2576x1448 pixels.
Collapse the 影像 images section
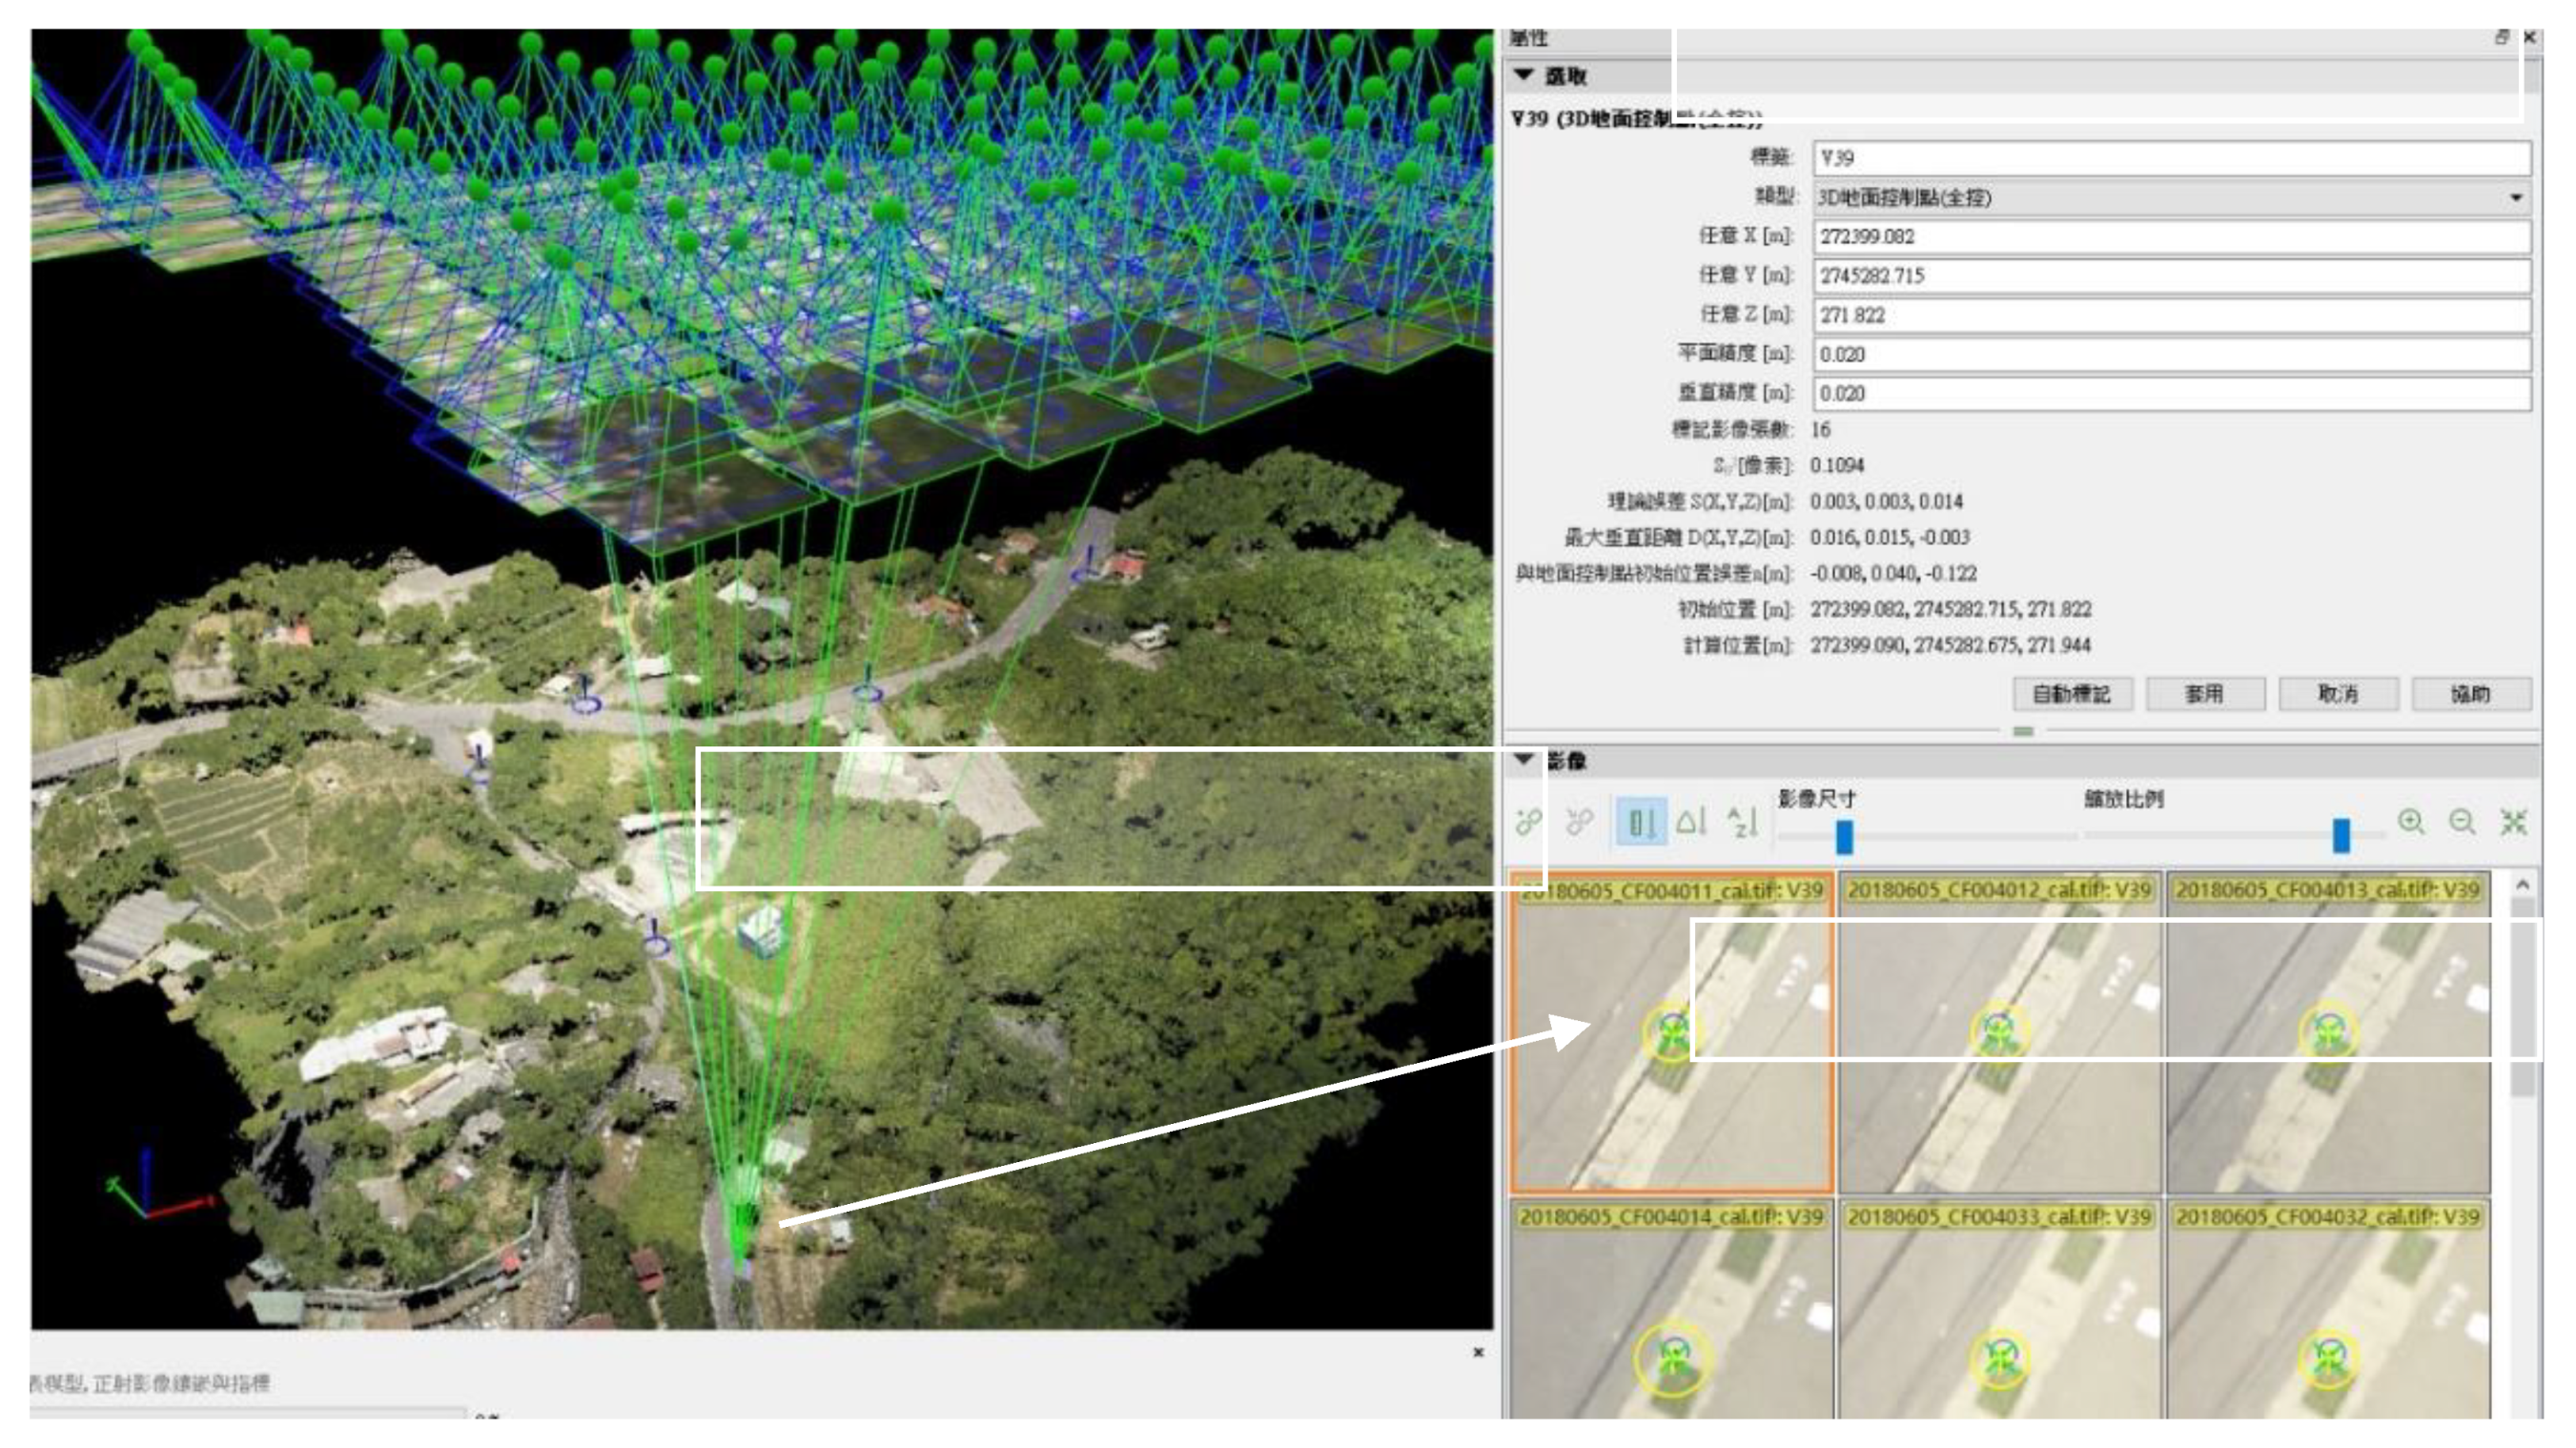coord(1524,758)
